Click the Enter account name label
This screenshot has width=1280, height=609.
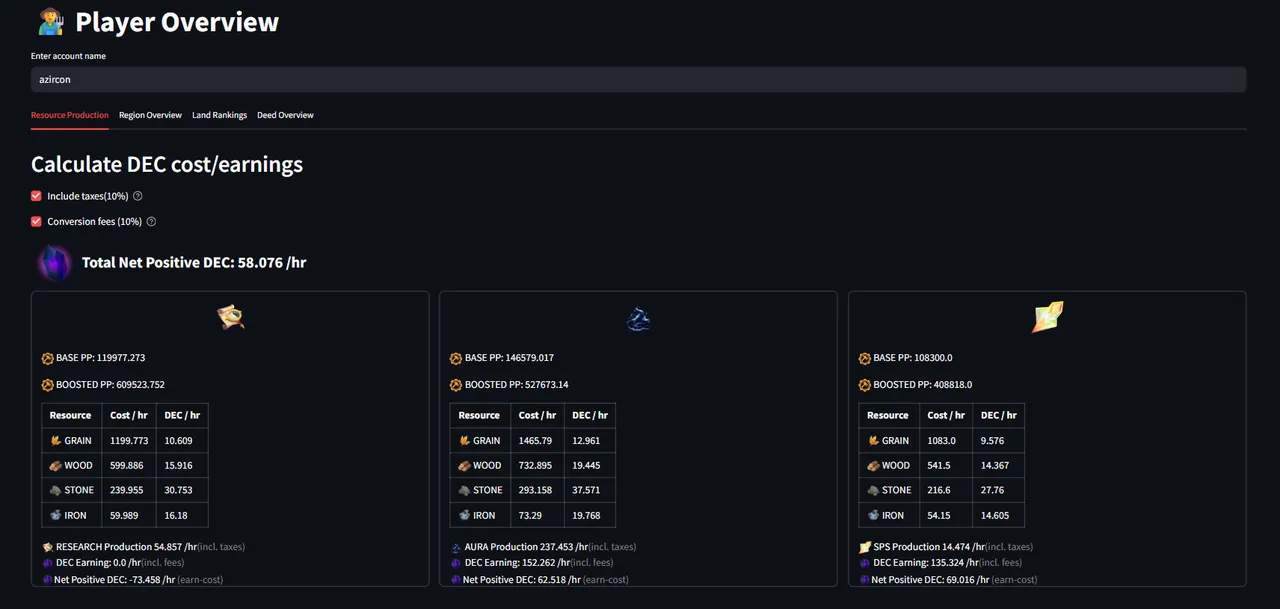pos(68,56)
